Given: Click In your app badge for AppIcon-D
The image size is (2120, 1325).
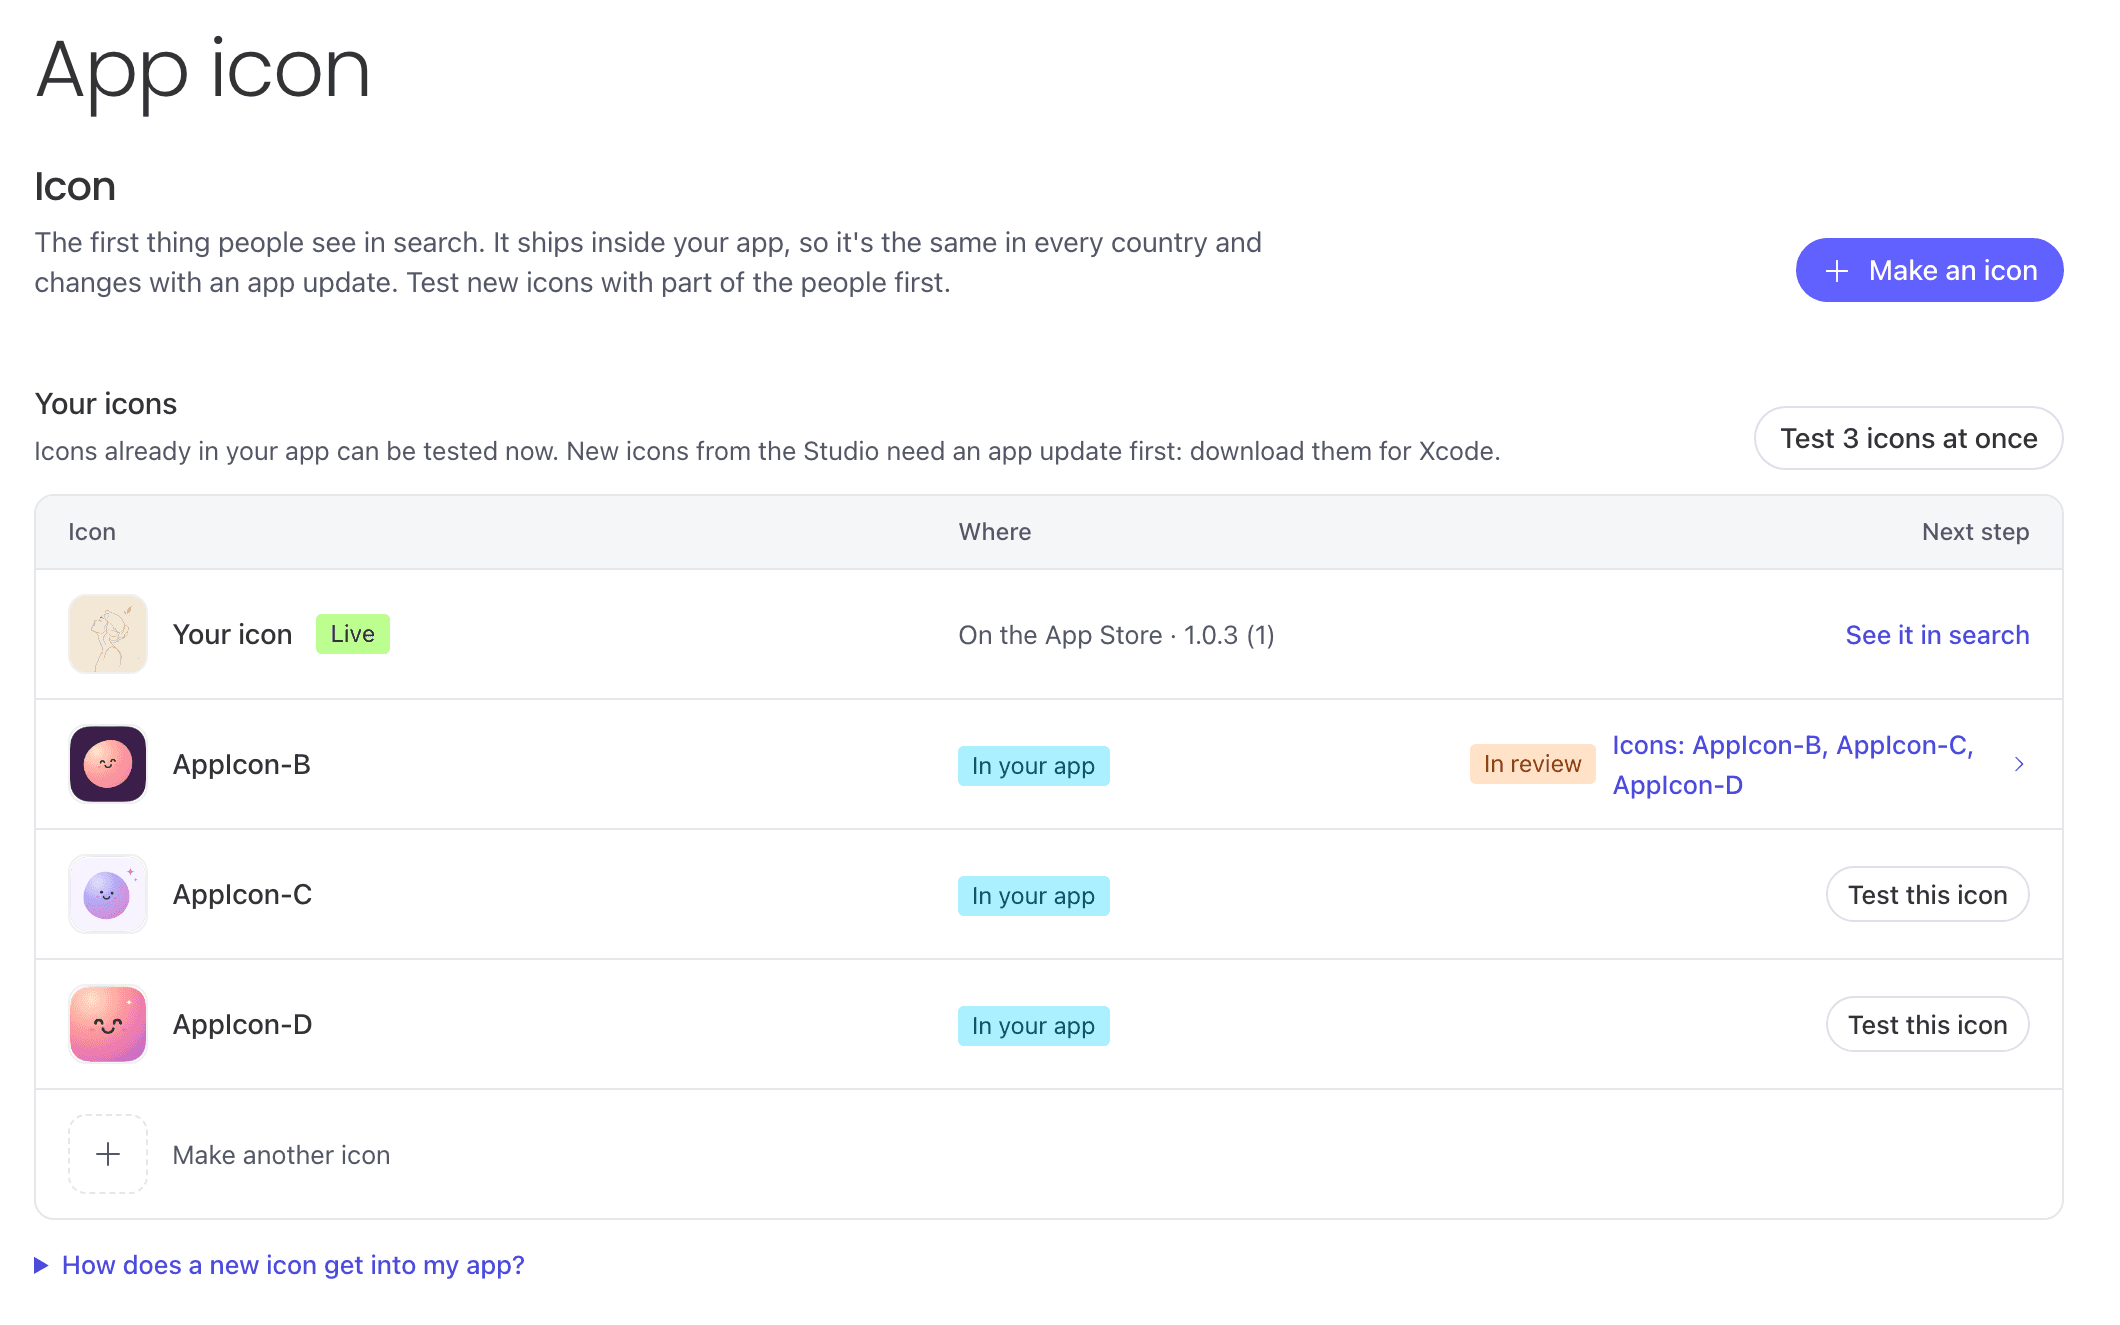Looking at the screenshot, I should (x=1033, y=1026).
